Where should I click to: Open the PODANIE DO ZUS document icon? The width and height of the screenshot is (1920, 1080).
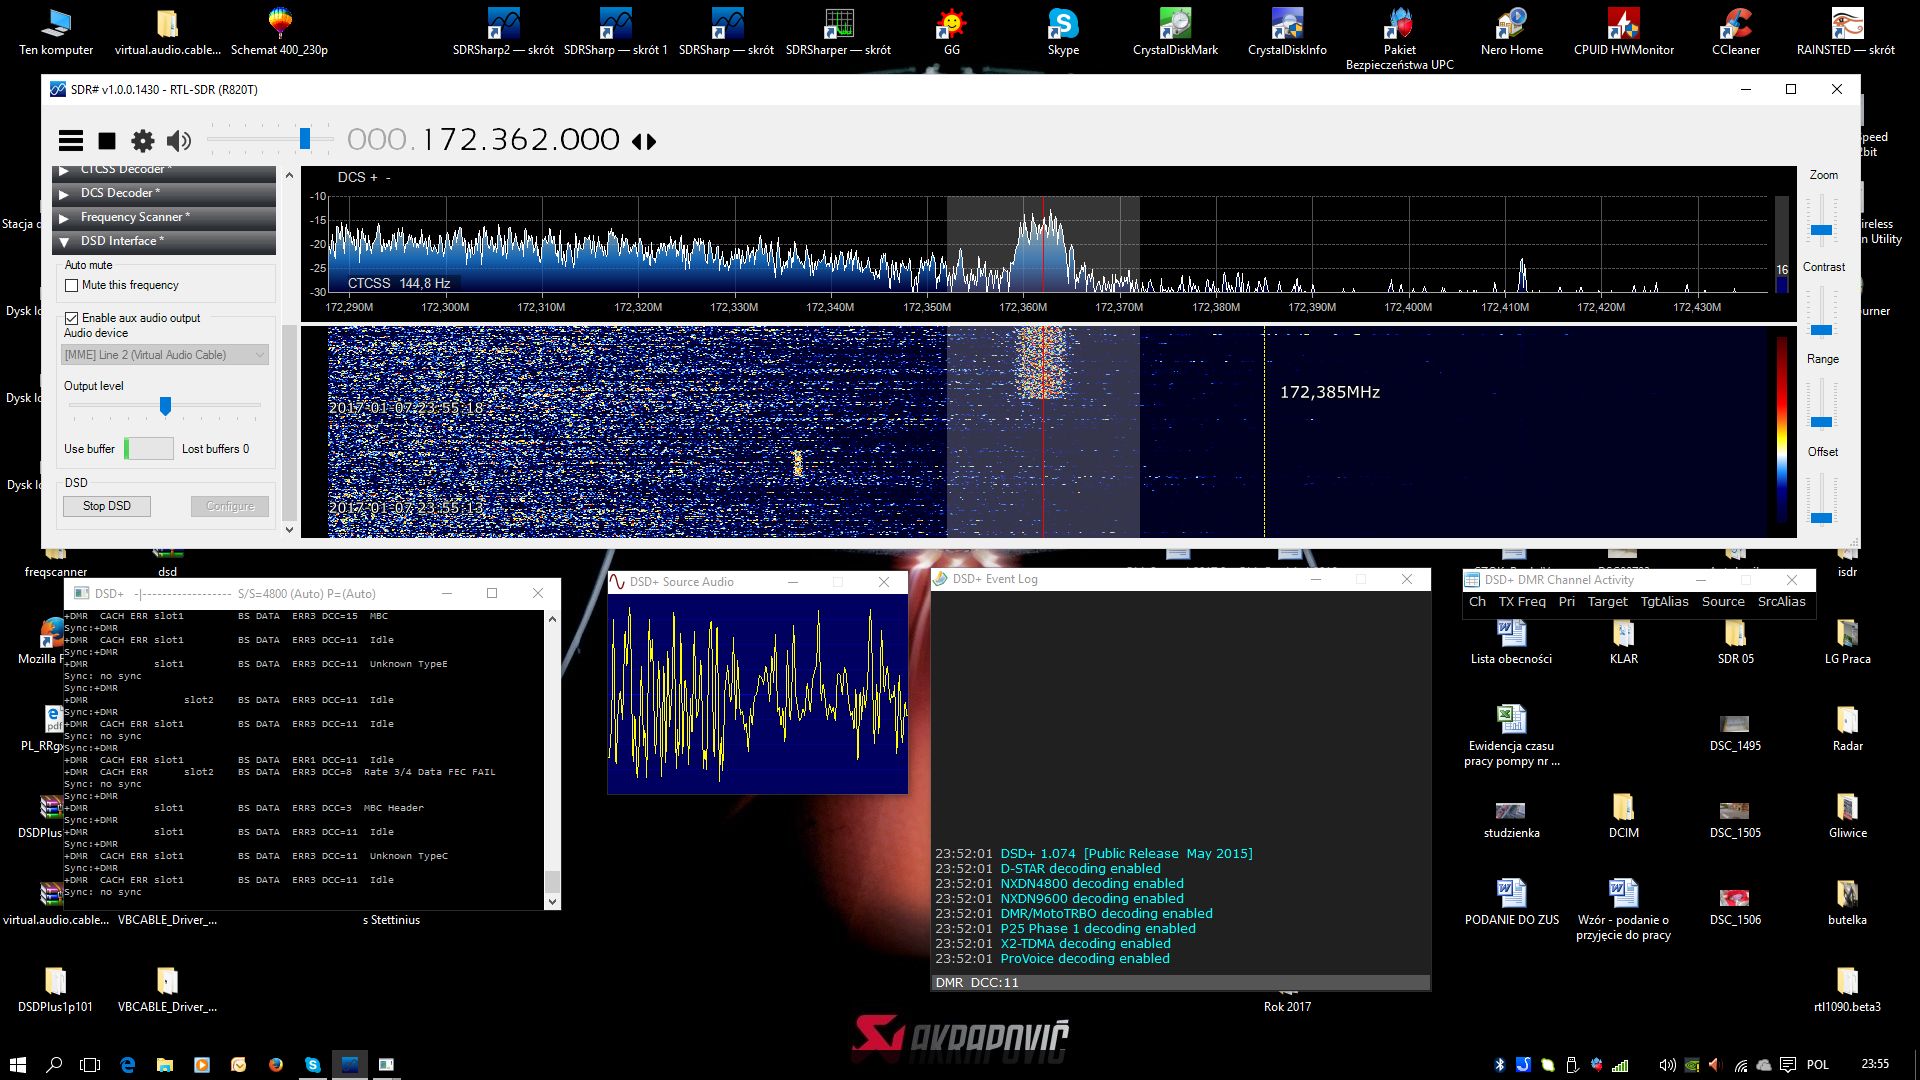click(x=1511, y=902)
